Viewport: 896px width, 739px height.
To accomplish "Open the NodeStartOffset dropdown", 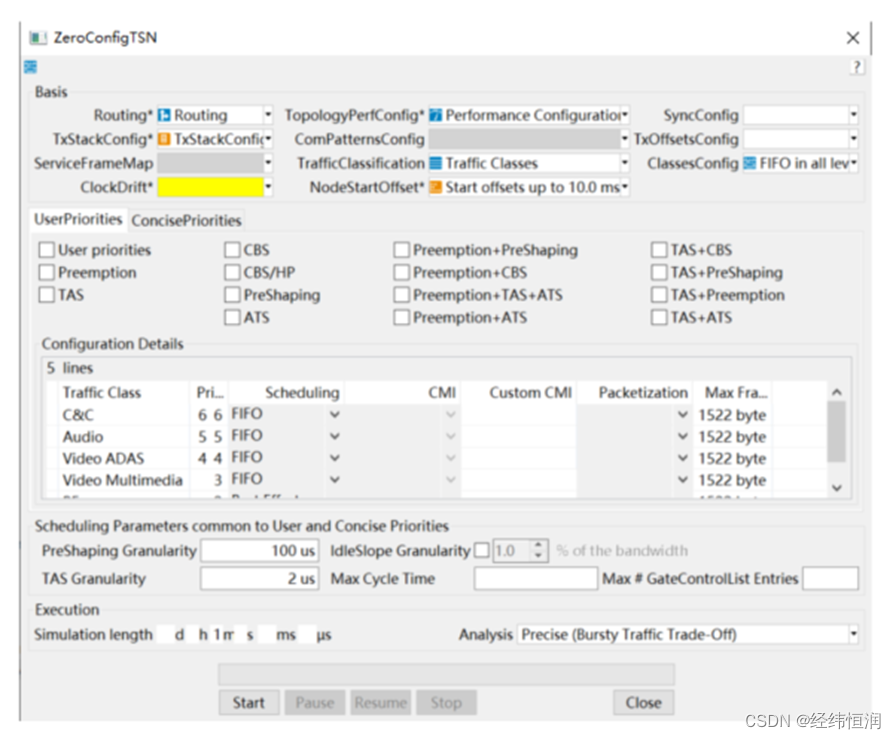I will coord(625,187).
